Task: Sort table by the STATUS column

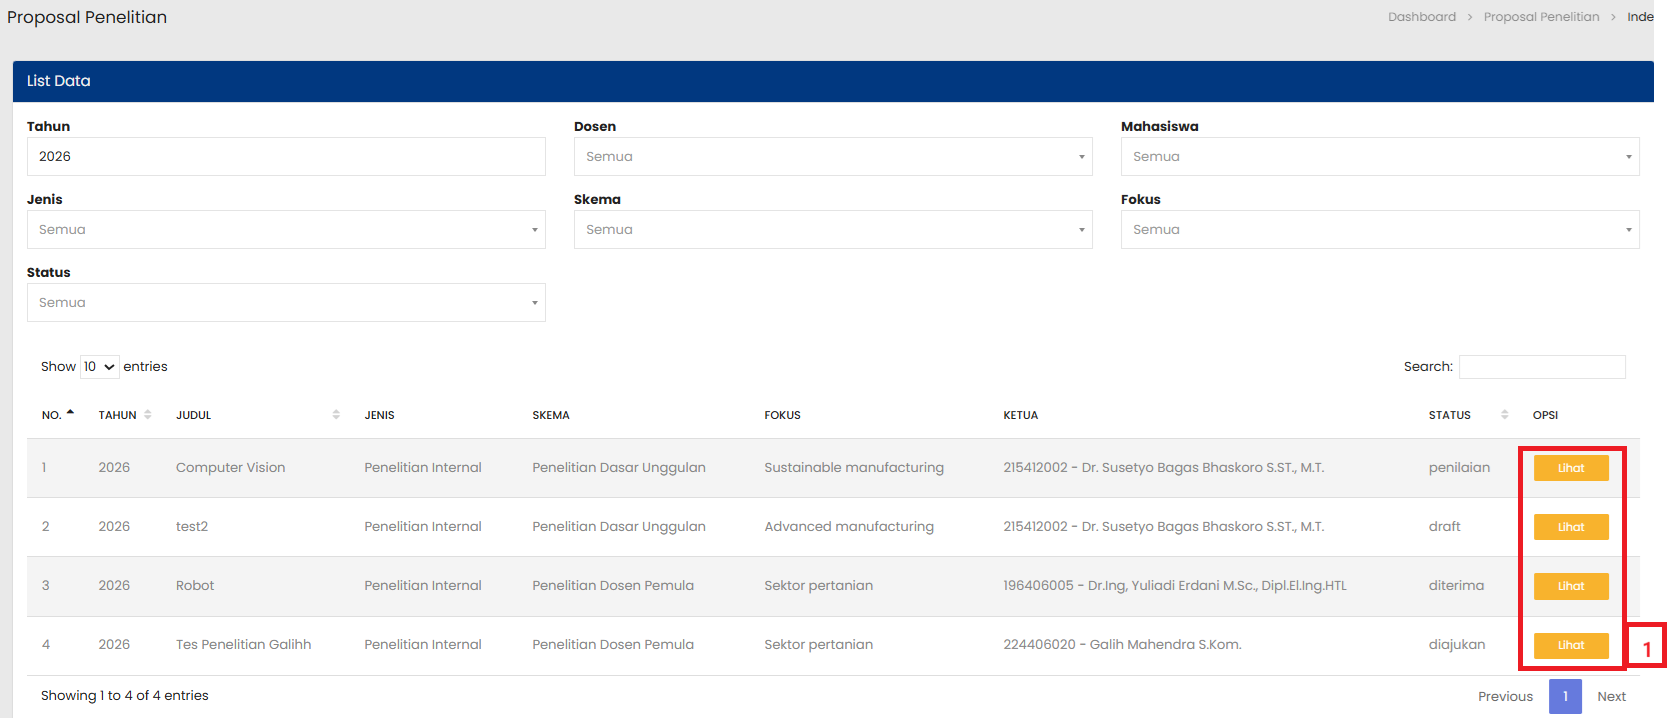Action: coord(1504,415)
